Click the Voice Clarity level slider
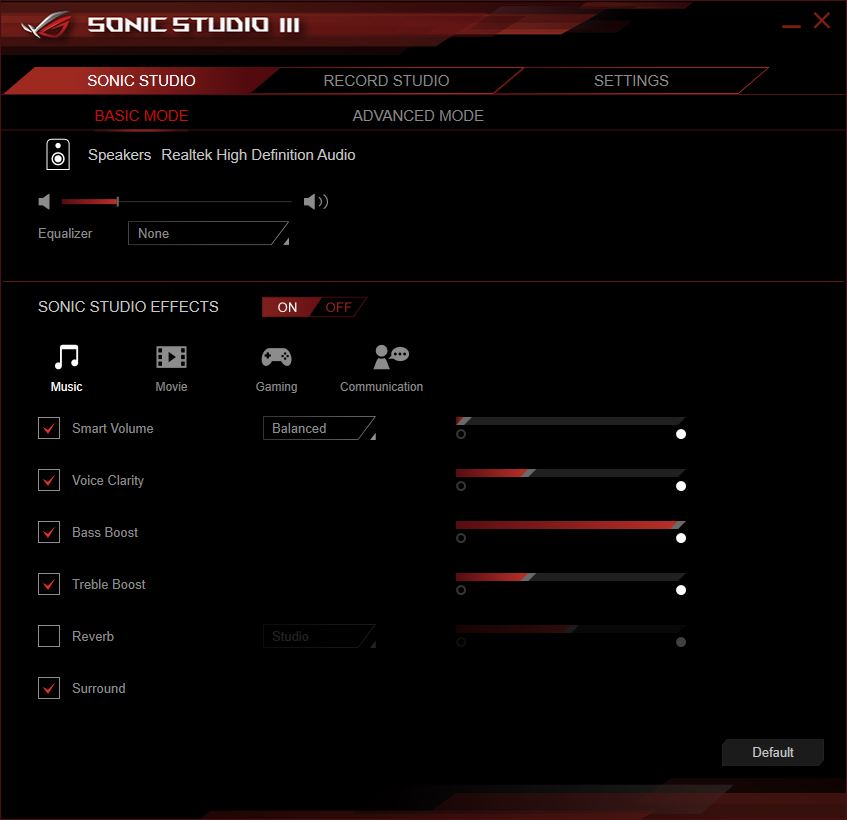 (x=570, y=473)
